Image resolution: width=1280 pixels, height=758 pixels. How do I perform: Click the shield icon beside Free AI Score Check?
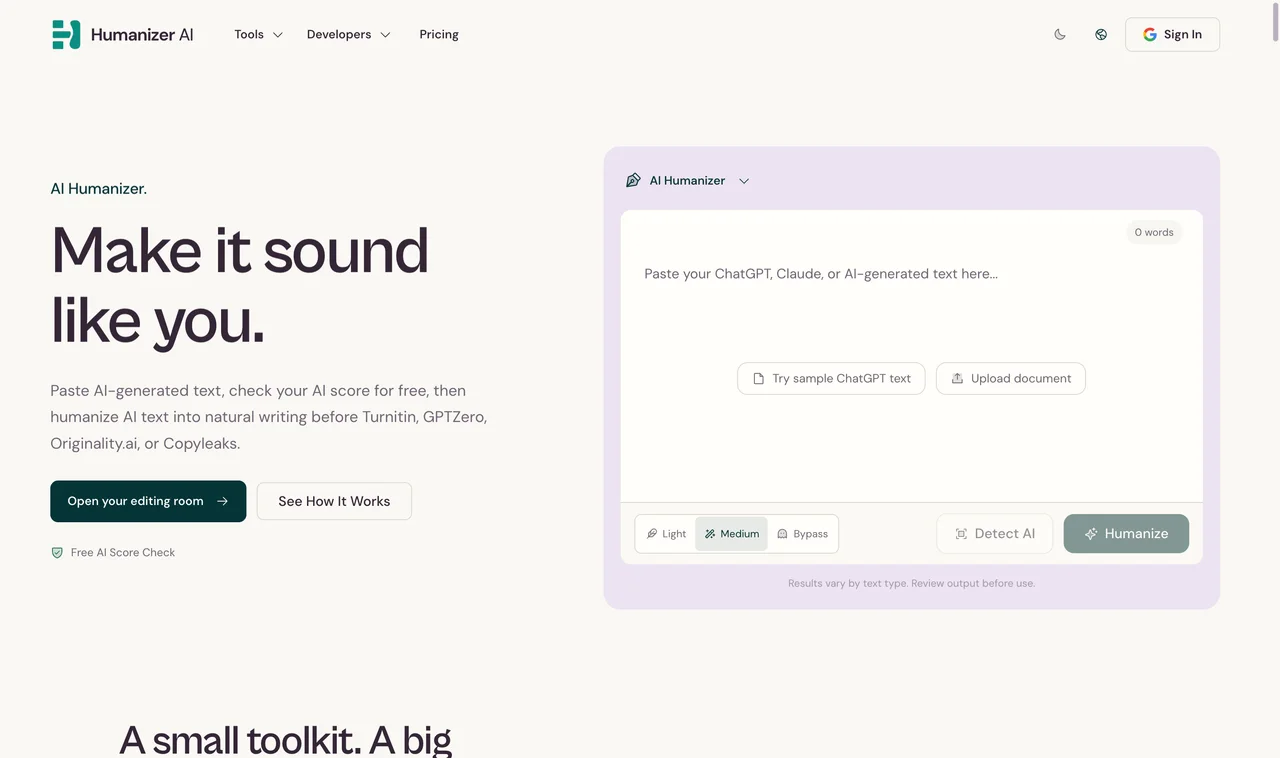pos(57,552)
